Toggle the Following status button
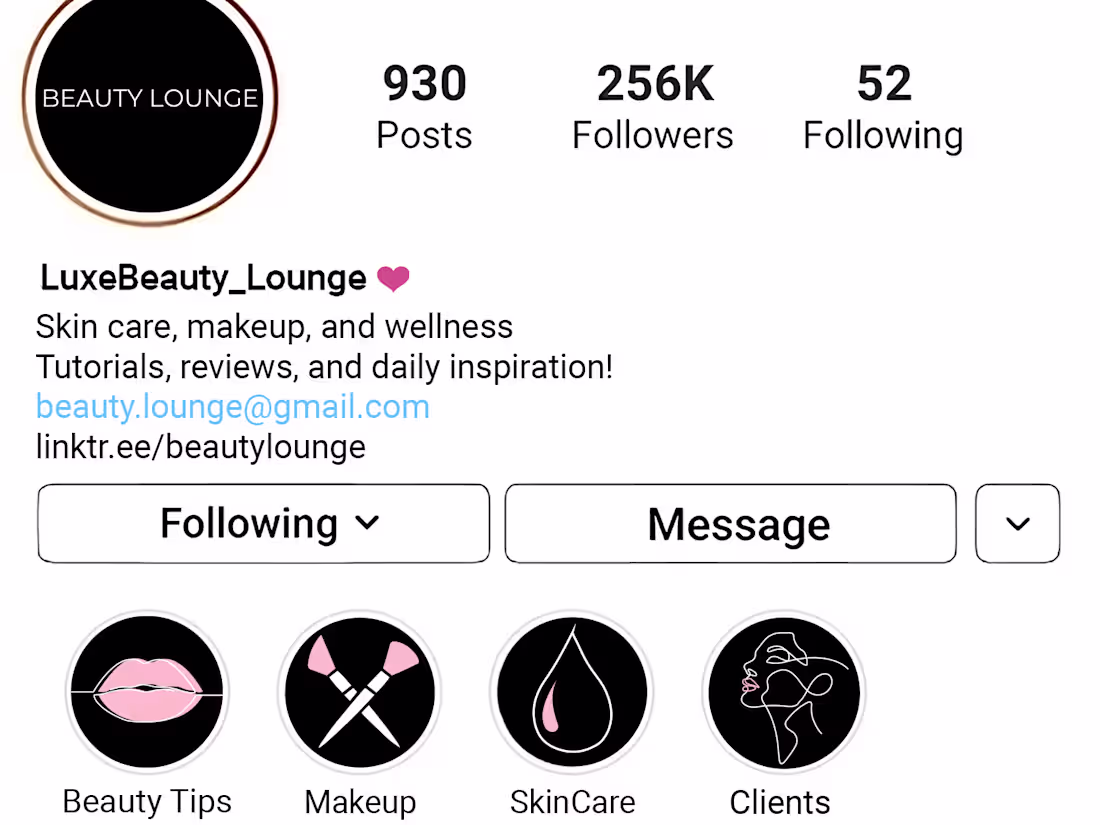This screenshot has height=825, width=1100. click(264, 523)
